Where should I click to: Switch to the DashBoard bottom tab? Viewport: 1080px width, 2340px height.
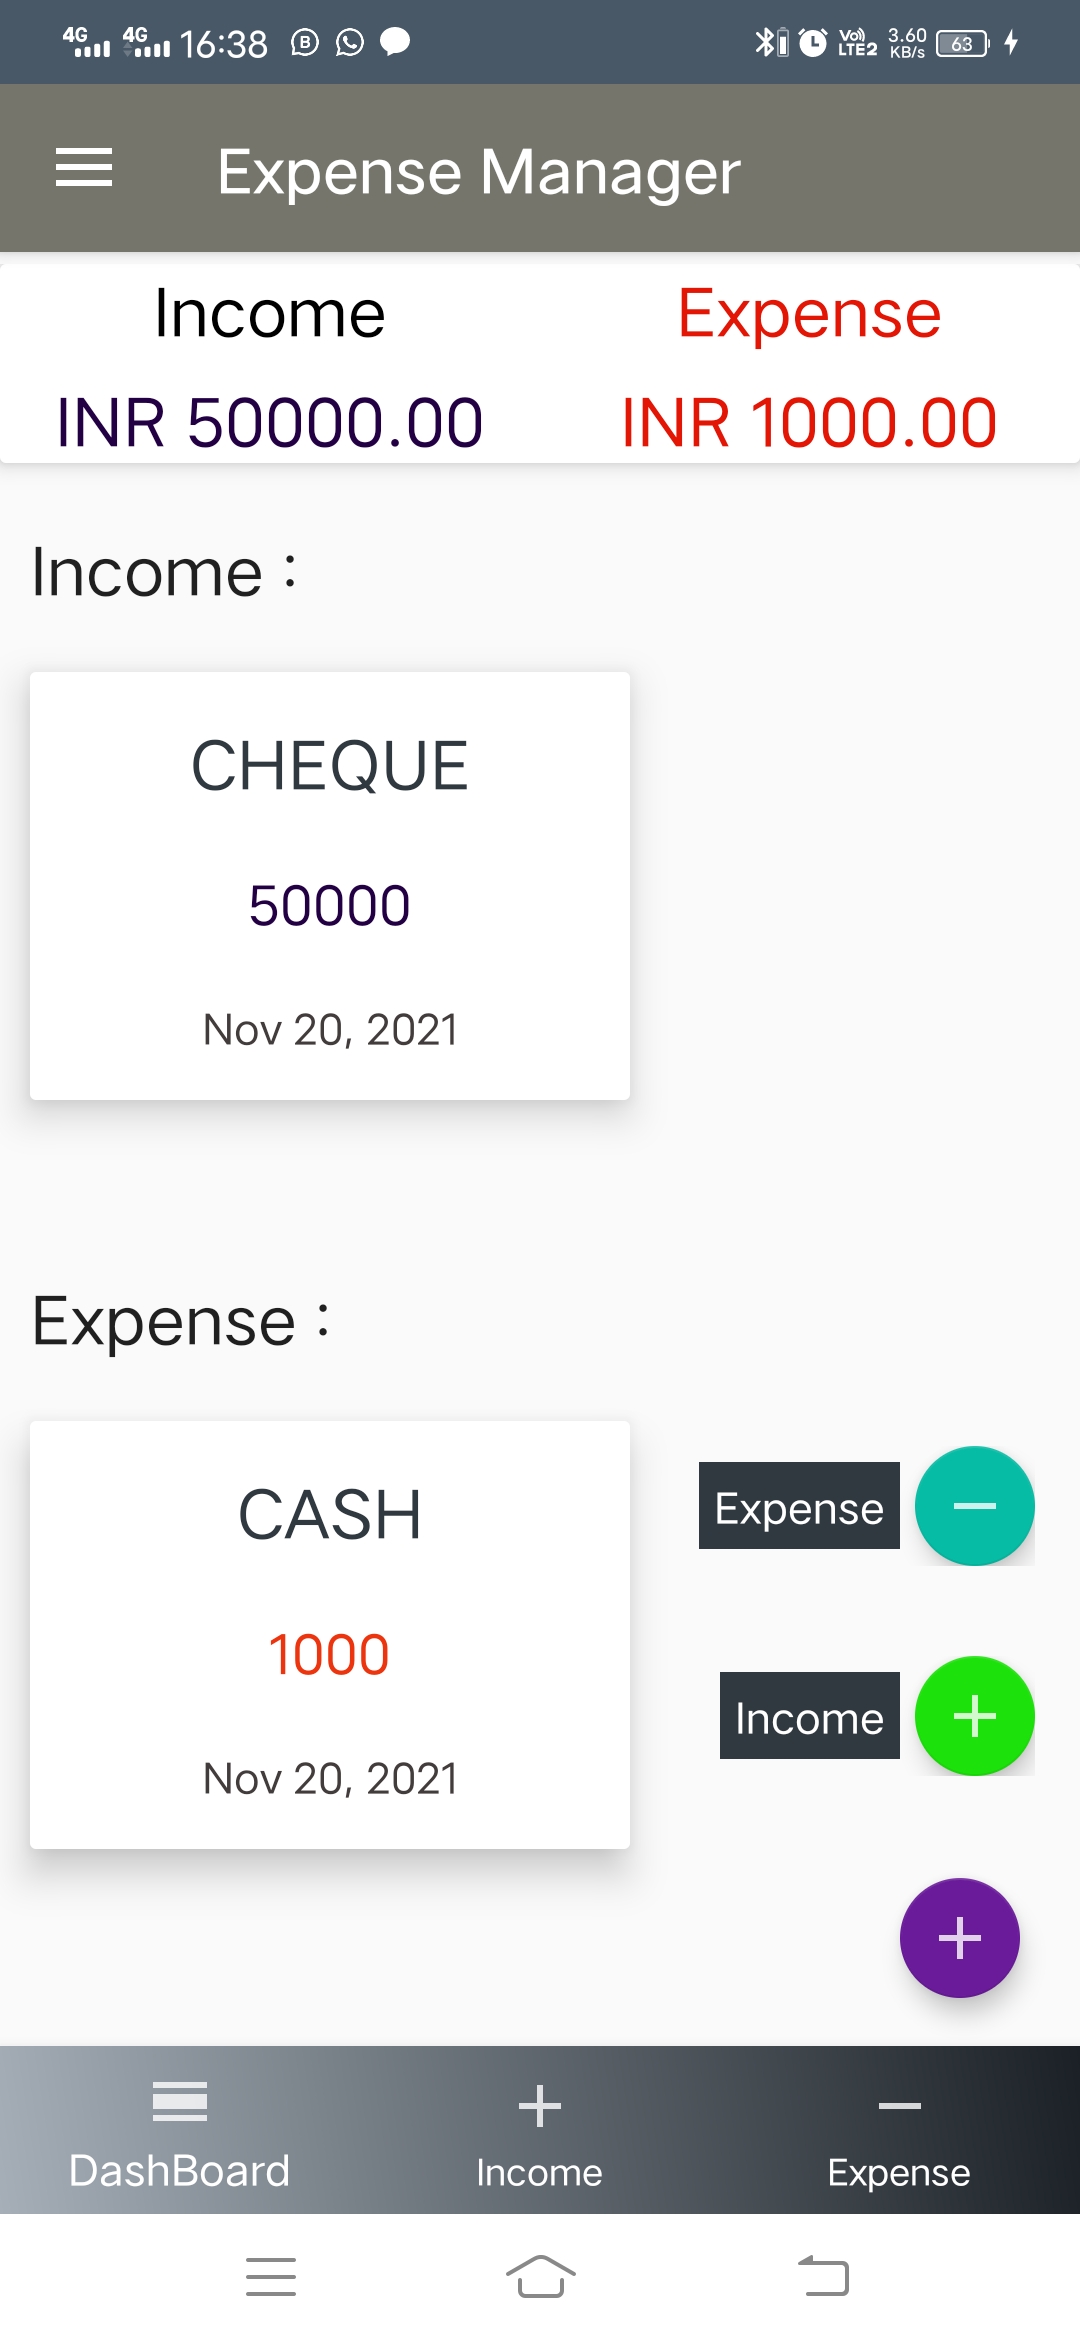pos(180,2132)
